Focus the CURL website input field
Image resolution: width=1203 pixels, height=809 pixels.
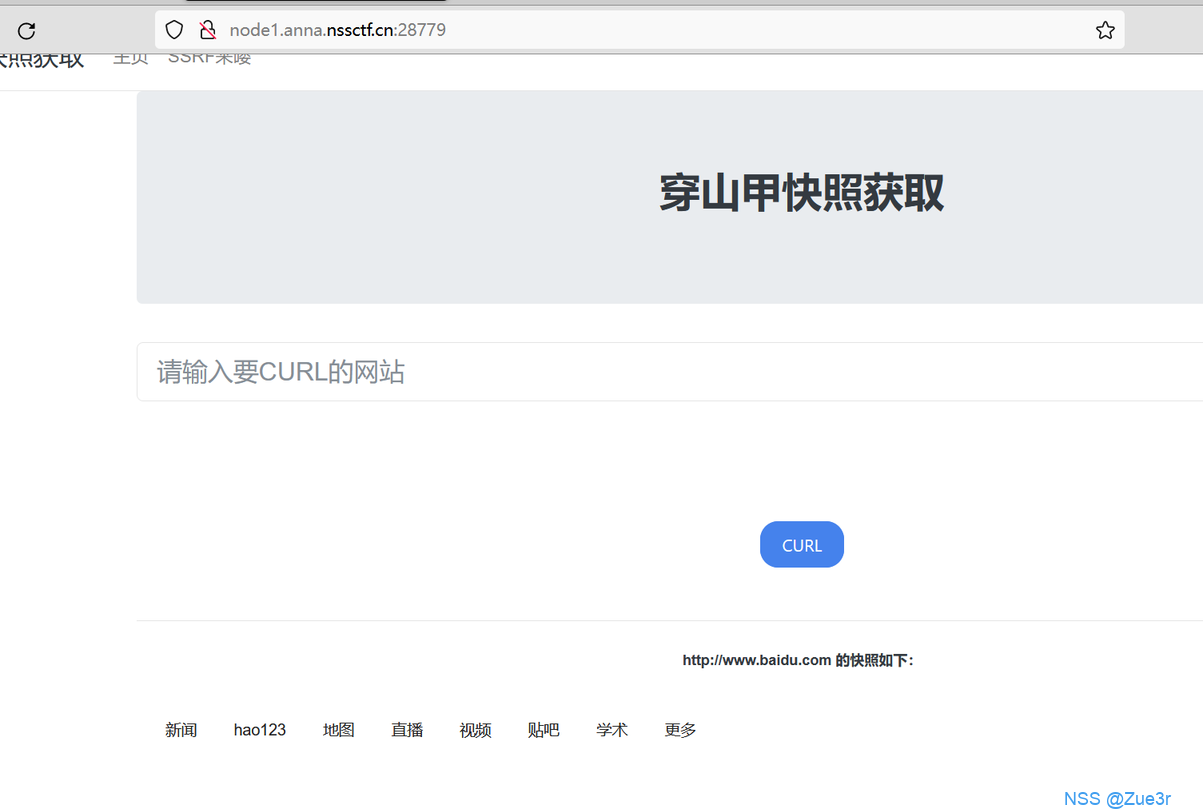(668, 372)
